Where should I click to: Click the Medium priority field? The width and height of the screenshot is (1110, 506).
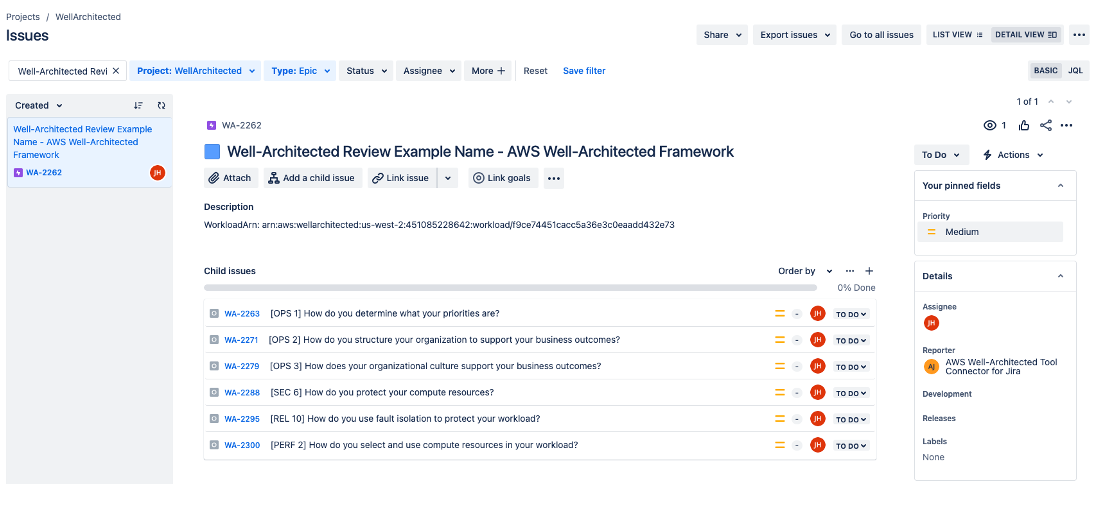[990, 232]
